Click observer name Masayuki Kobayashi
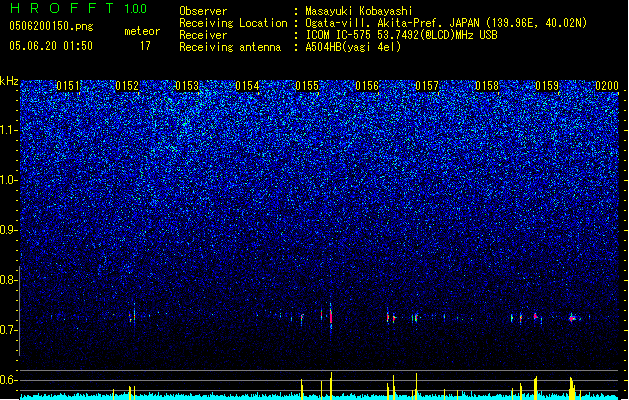629x400 pixels. click(x=359, y=11)
